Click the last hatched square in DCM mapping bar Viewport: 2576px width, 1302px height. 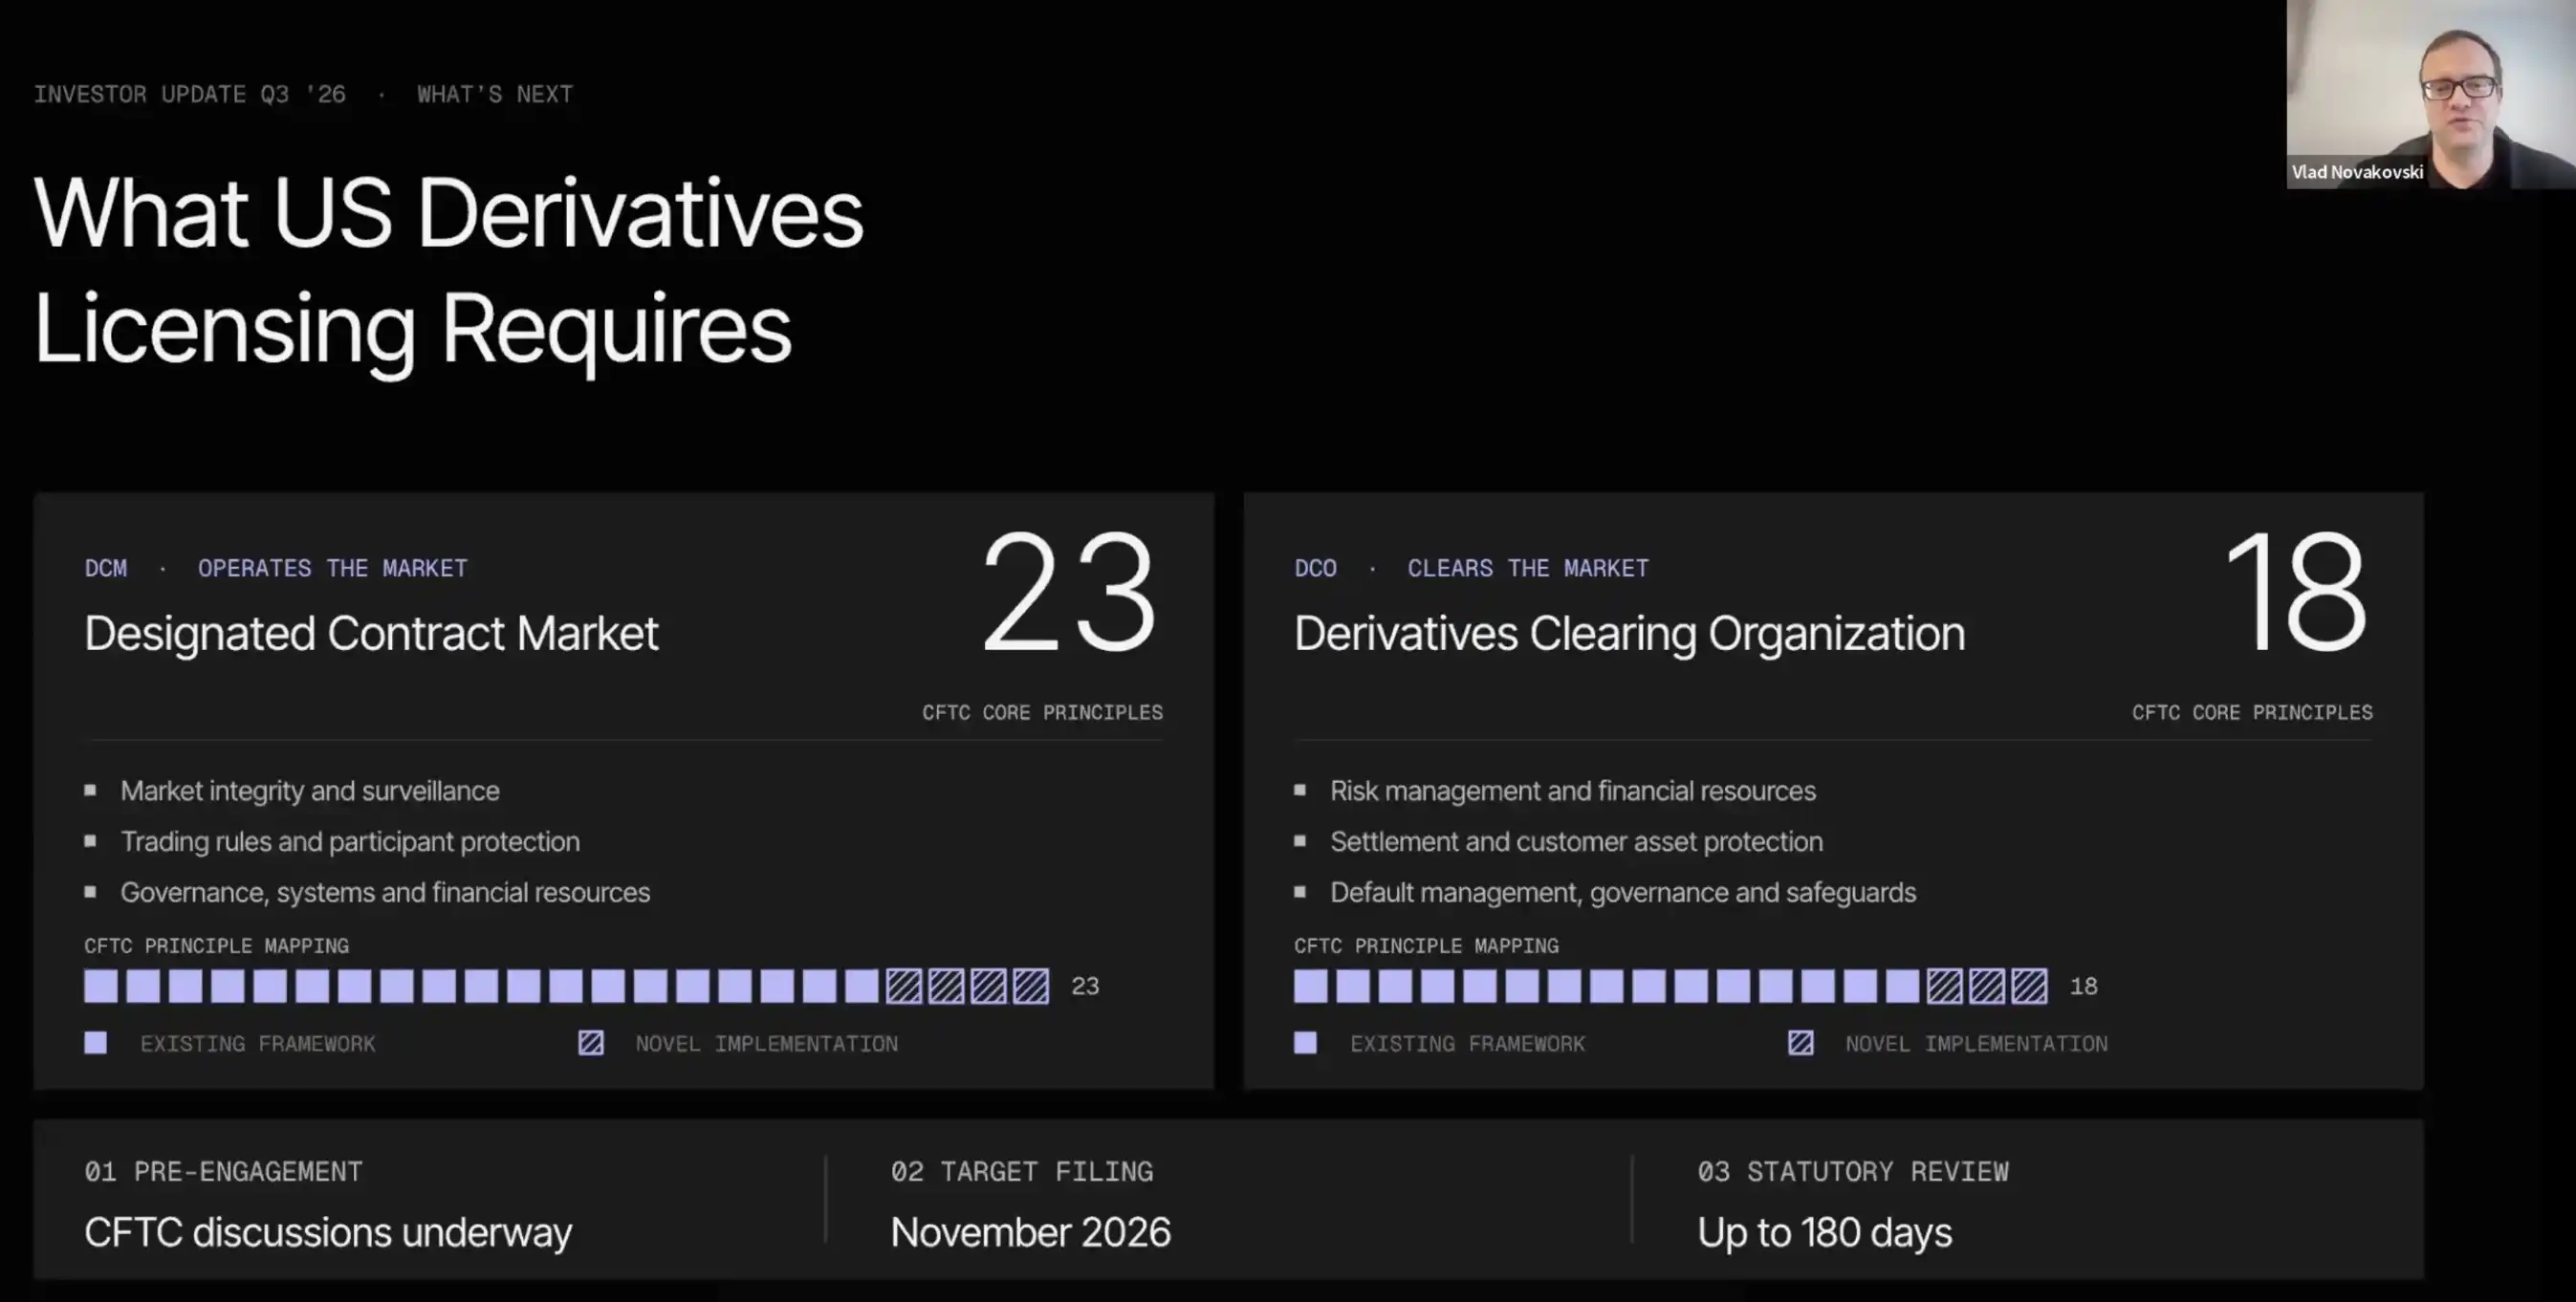click(1031, 986)
